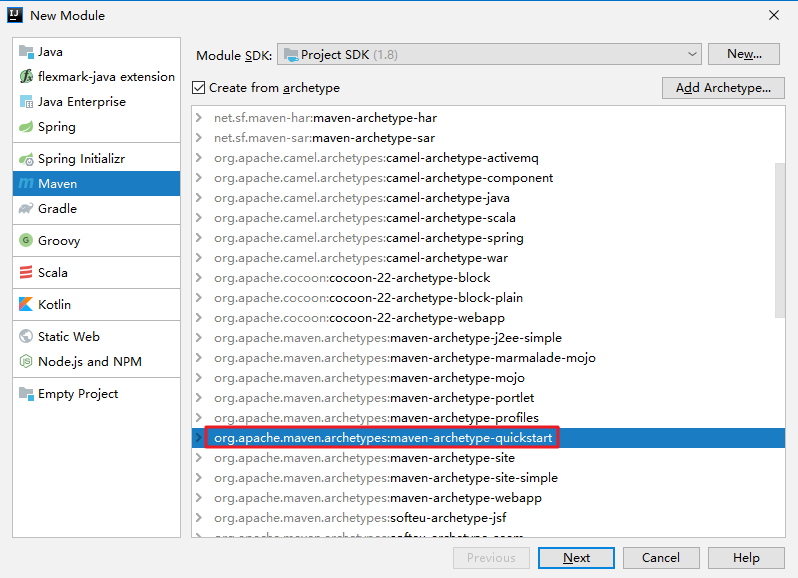The width and height of the screenshot is (798, 578).
Task: Click the Empty Project folder icon
Action: click(26, 393)
